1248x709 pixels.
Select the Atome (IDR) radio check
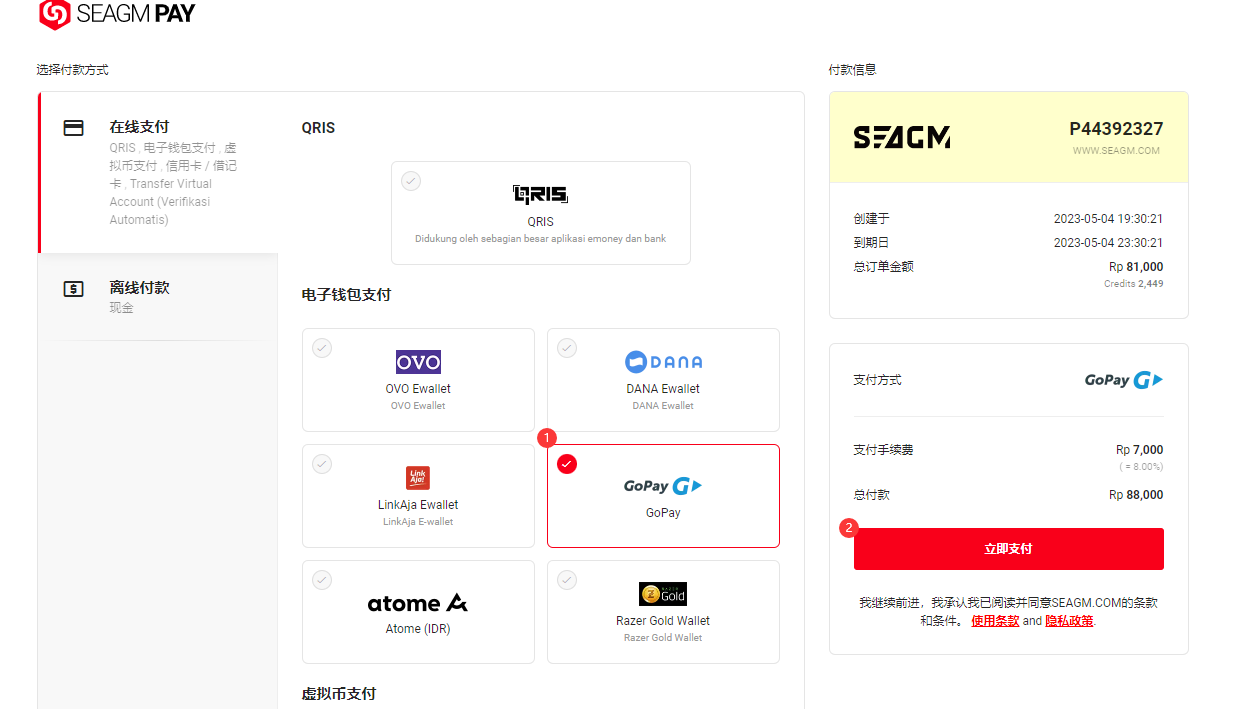(321, 580)
